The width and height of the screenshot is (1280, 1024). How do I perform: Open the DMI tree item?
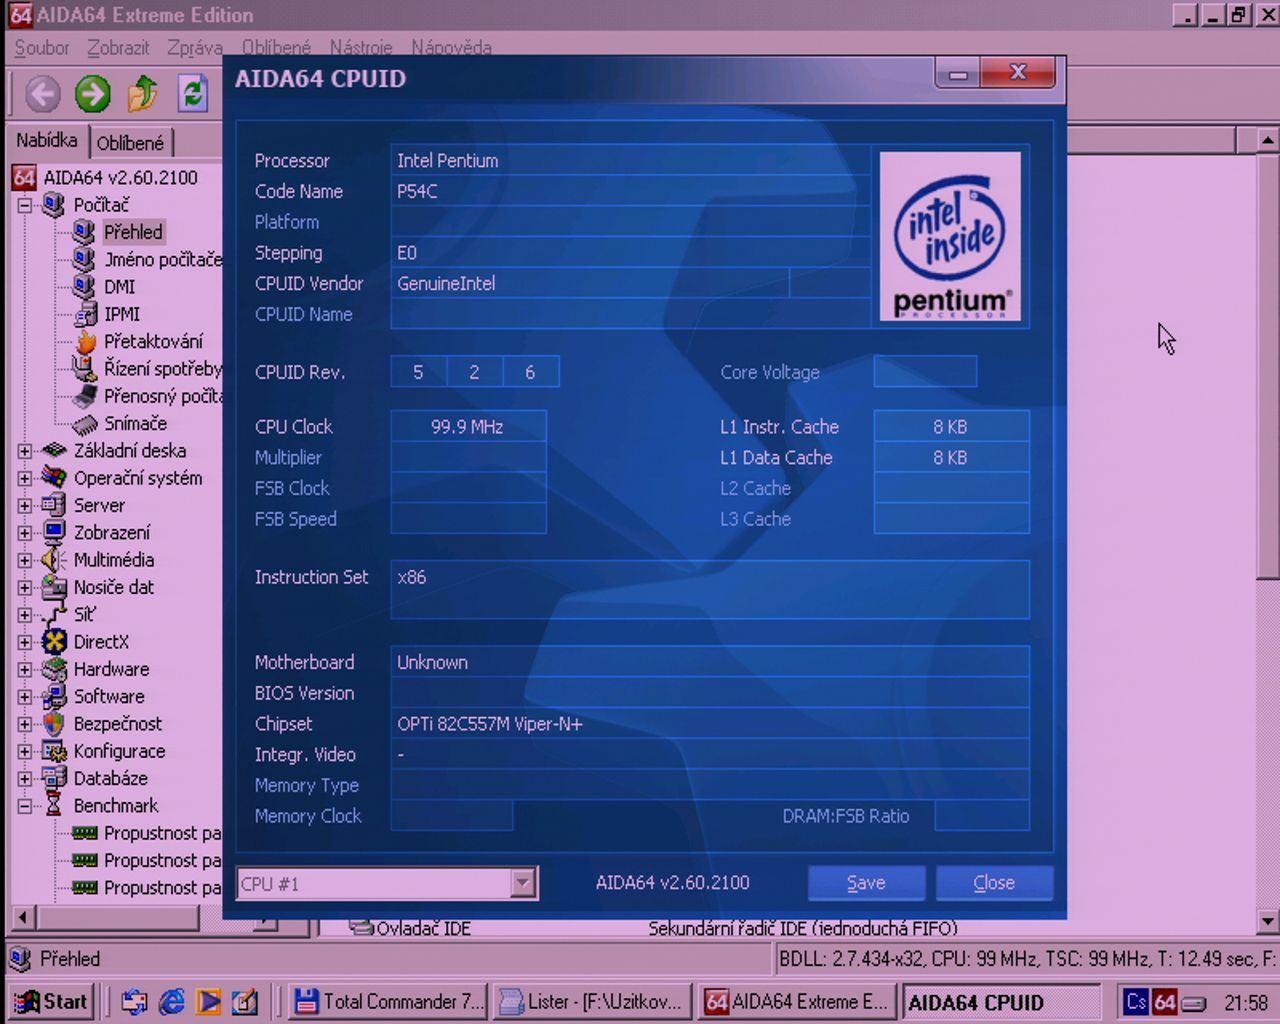119,286
